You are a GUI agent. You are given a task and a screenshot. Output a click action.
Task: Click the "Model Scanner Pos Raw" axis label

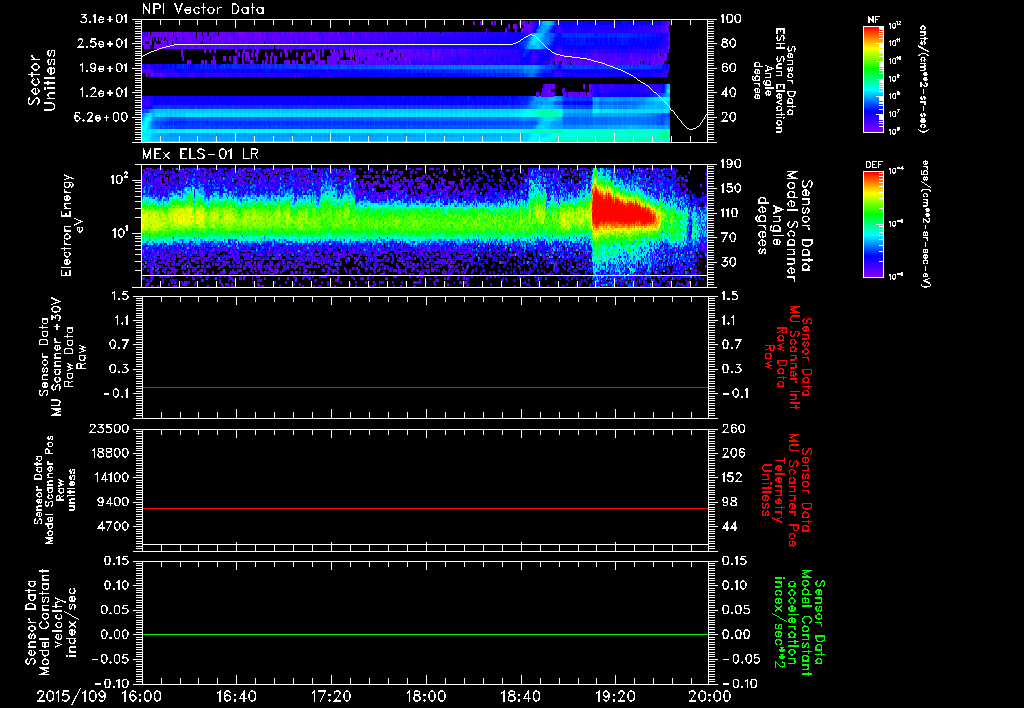click(56, 490)
